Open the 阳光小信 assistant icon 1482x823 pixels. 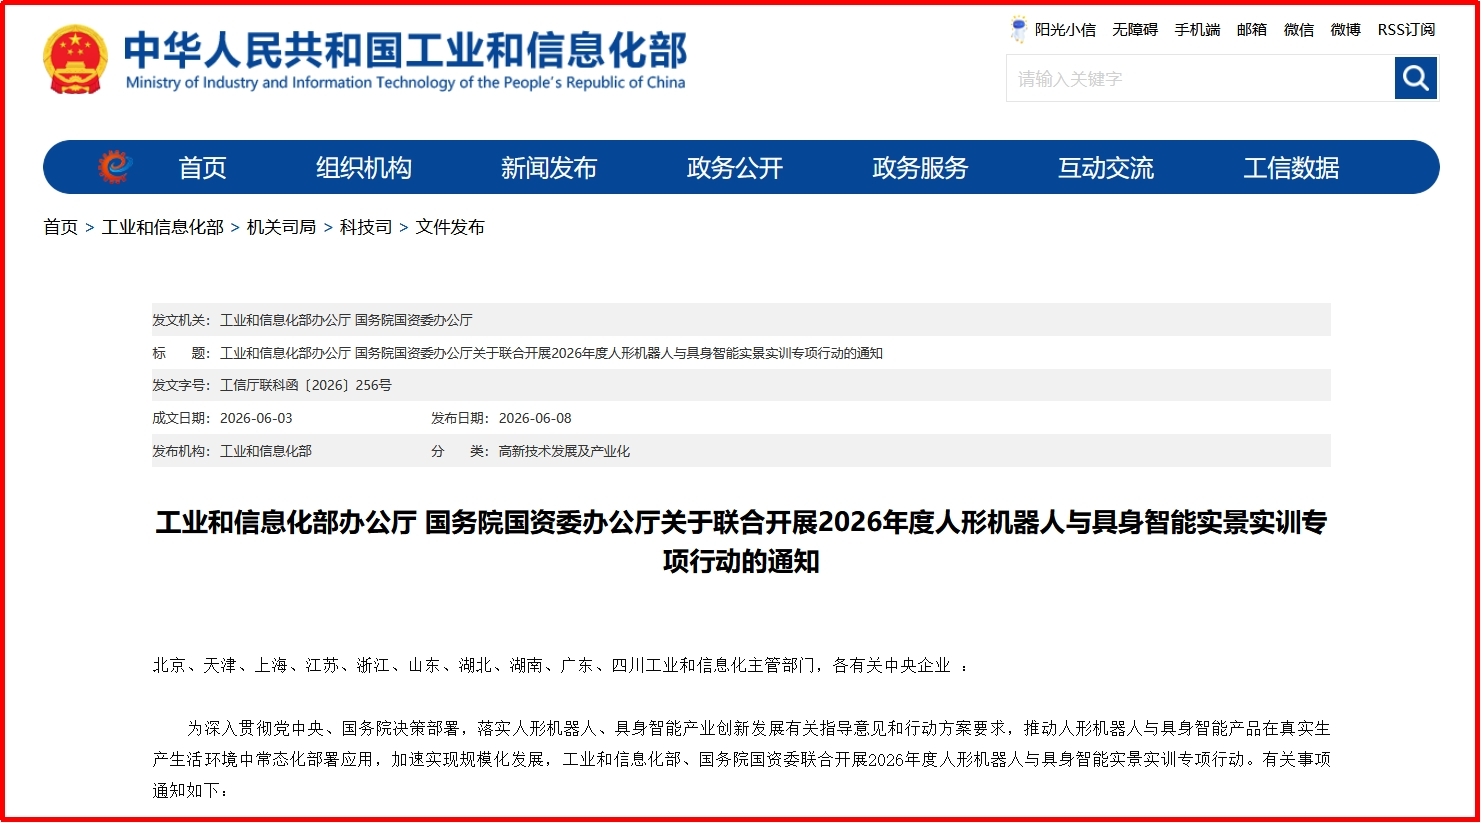tap(1018, 29)
